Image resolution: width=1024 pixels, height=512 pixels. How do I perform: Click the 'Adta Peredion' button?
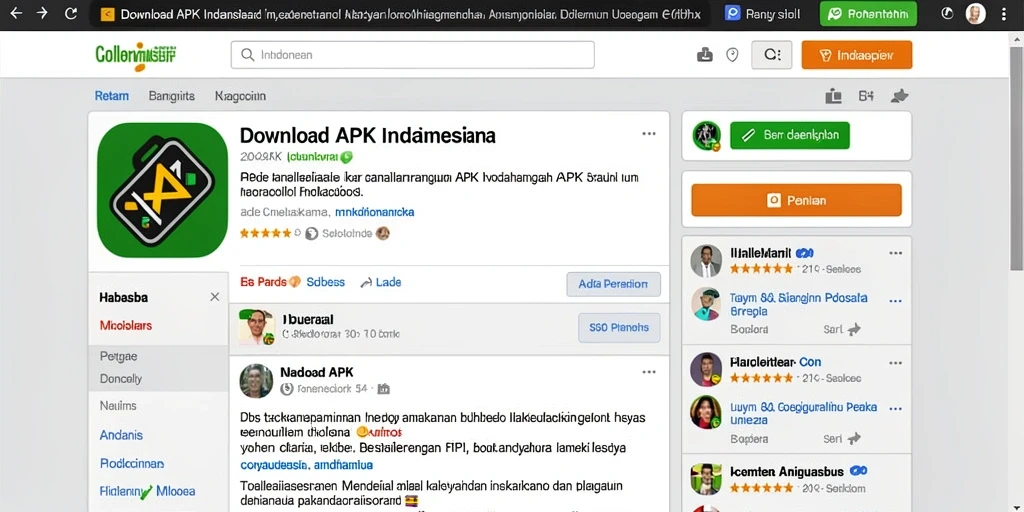(613, 284)
